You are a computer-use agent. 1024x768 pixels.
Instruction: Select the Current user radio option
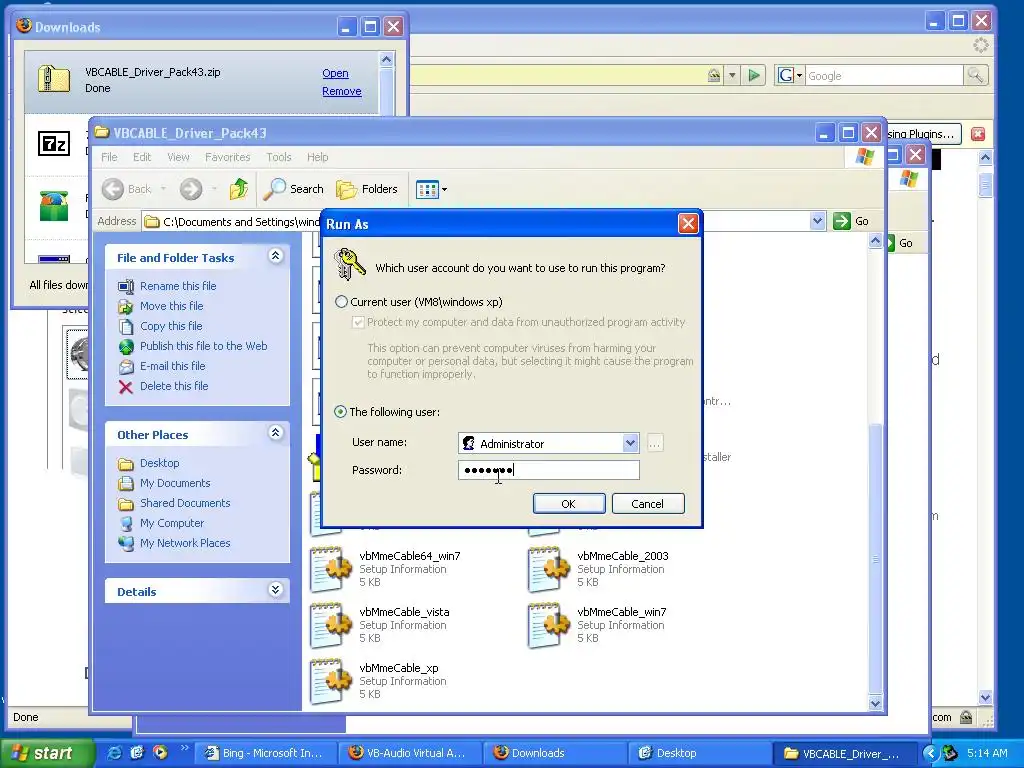[x=341, y=302]
